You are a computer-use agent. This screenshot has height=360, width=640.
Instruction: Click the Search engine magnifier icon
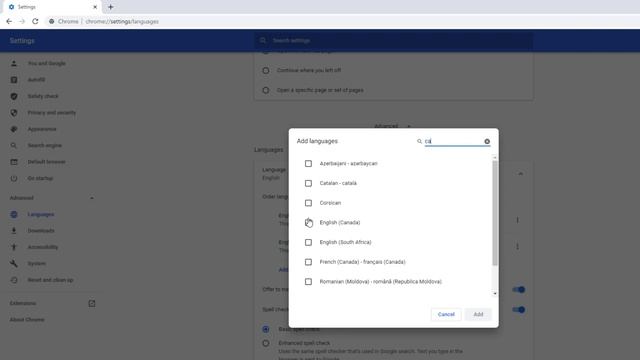[x=14, y=145]
